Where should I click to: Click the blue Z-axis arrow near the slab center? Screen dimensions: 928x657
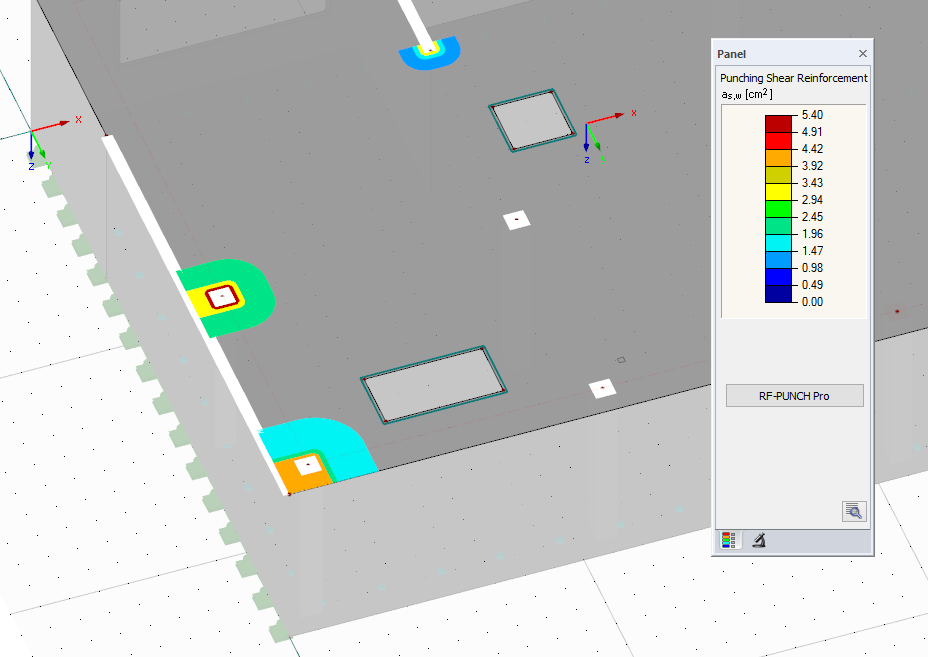click(586, 150)
